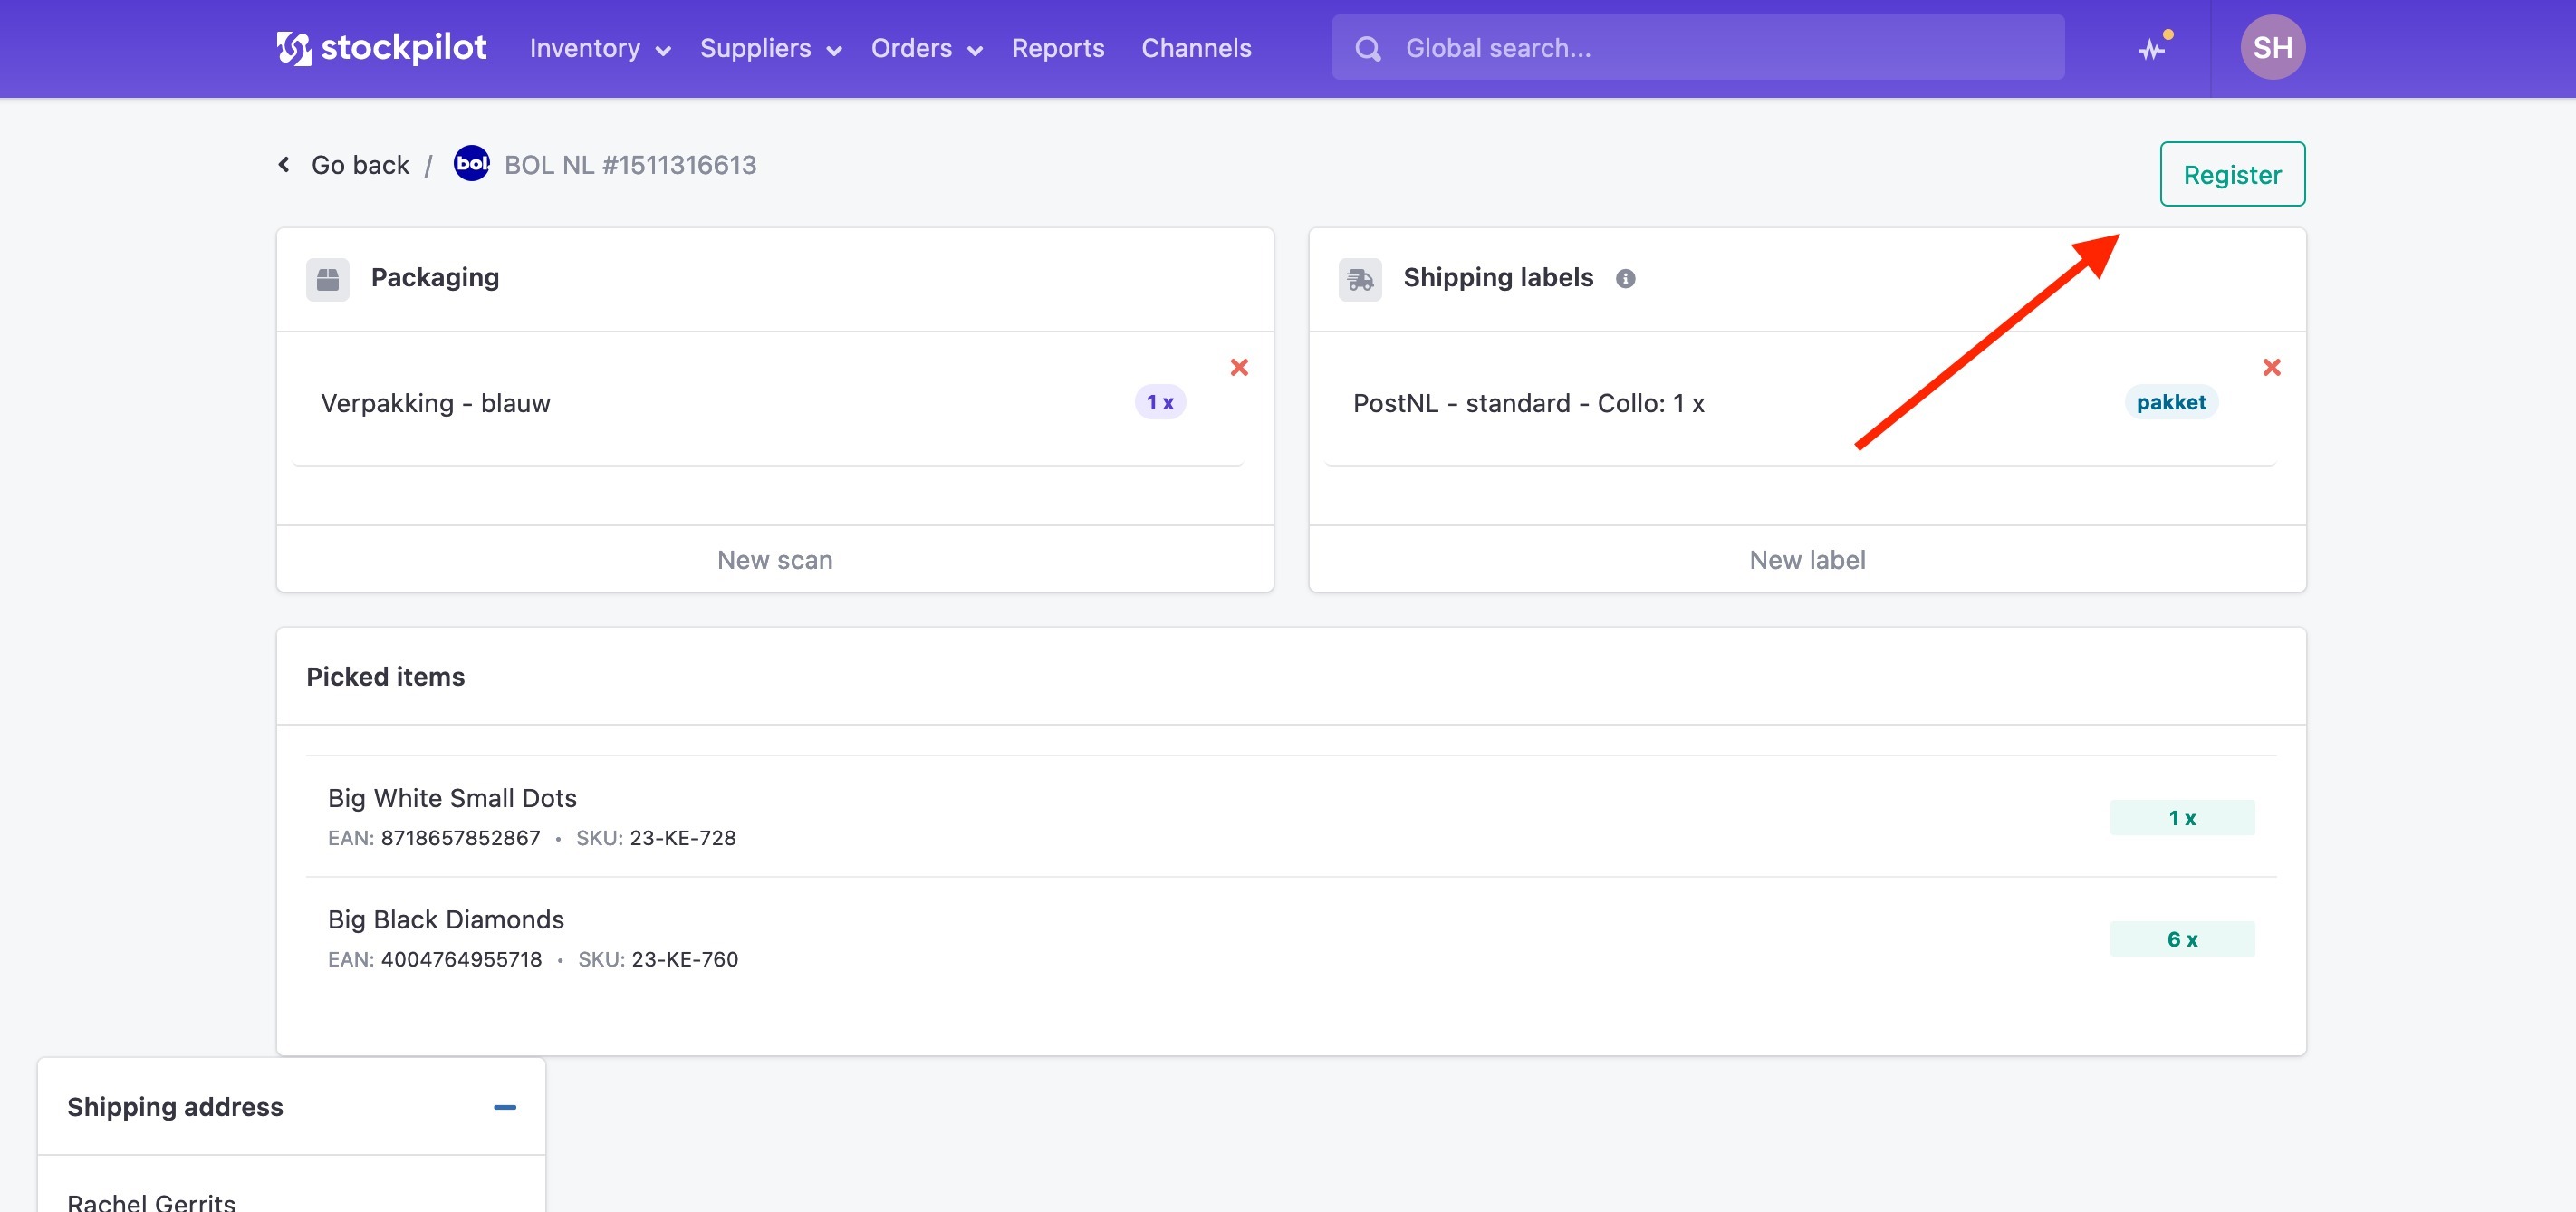Click 6 x quantity of Big Black Diamonds
The height and width of the screenshot is (1212, 2576).
click(2181, 938)
